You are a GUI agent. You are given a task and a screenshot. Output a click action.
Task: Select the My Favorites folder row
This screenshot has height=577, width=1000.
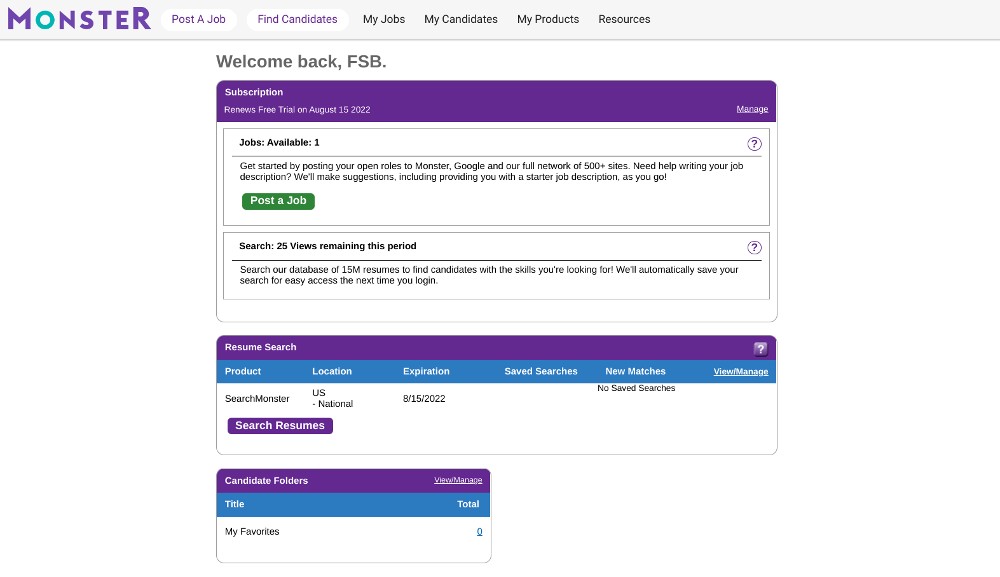(353, 532)
